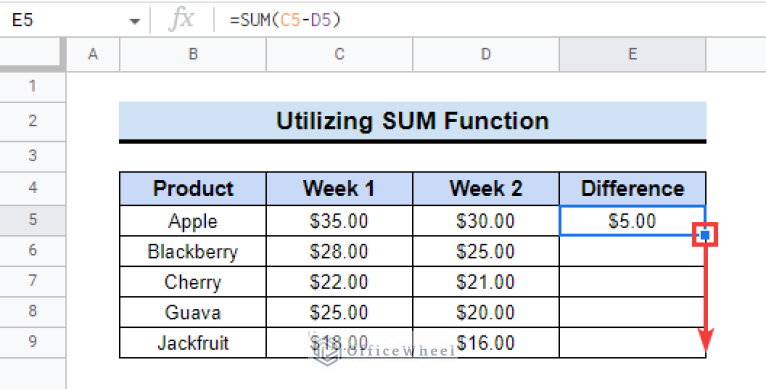Select the $5.00 difference cell
766x389 pixels.
click(633, 221)
